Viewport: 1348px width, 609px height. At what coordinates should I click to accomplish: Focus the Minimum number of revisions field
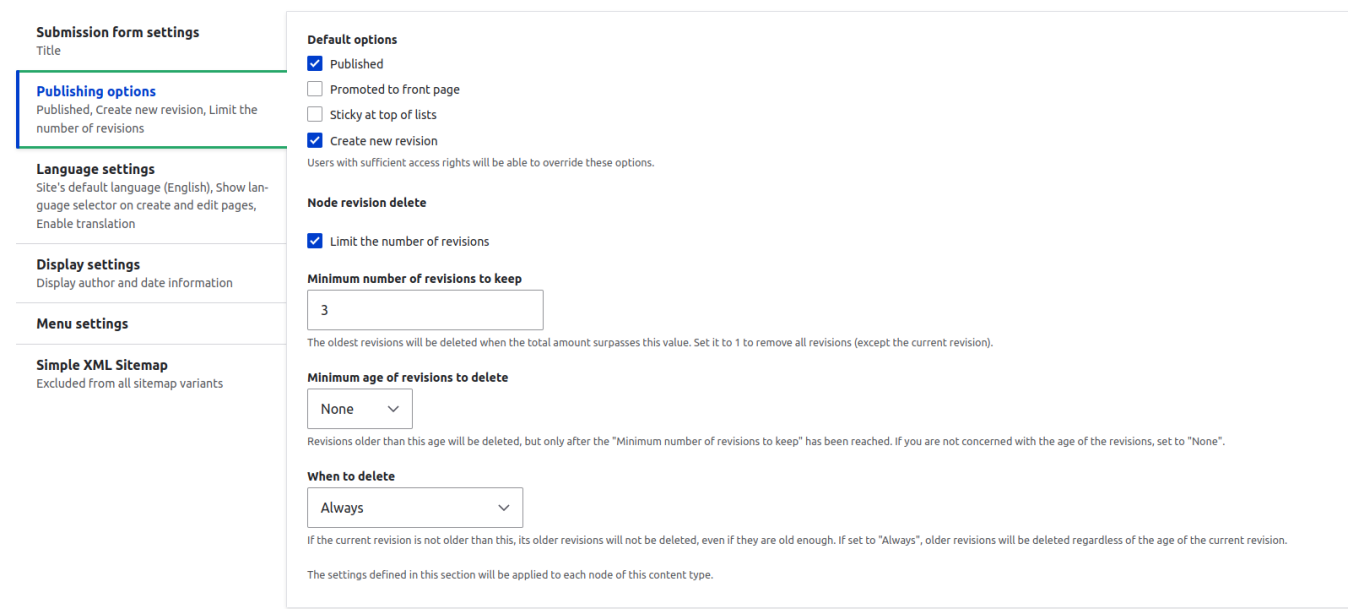(x=425, y=310)
